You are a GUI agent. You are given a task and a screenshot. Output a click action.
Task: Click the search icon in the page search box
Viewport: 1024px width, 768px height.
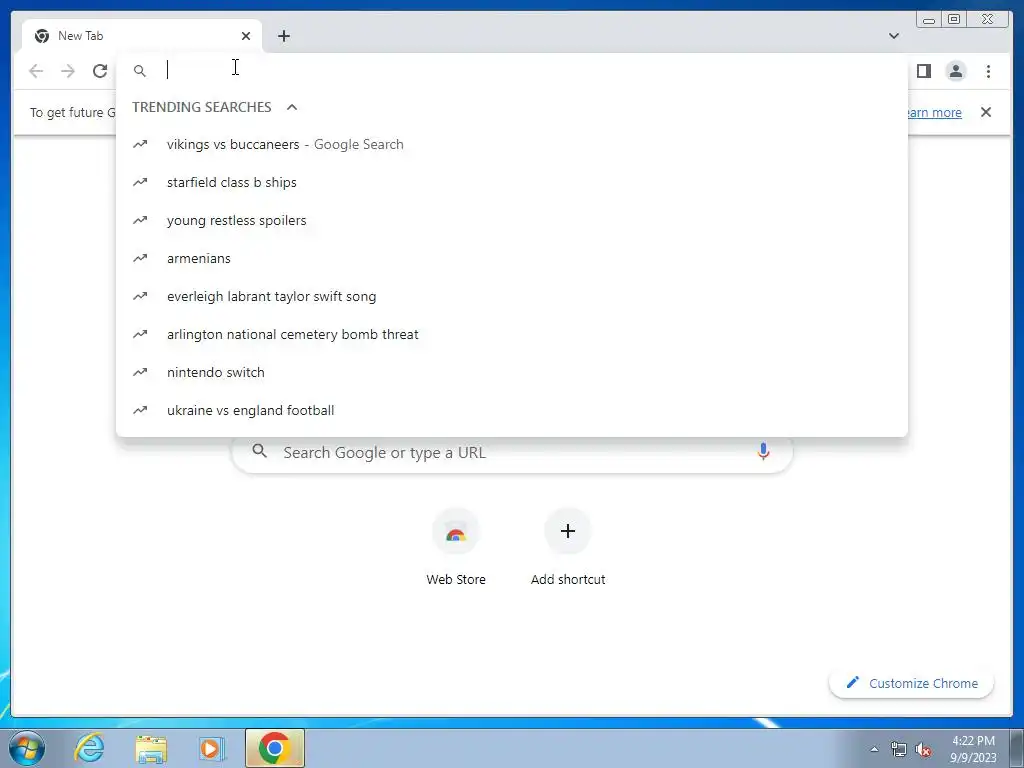point(259,451)
